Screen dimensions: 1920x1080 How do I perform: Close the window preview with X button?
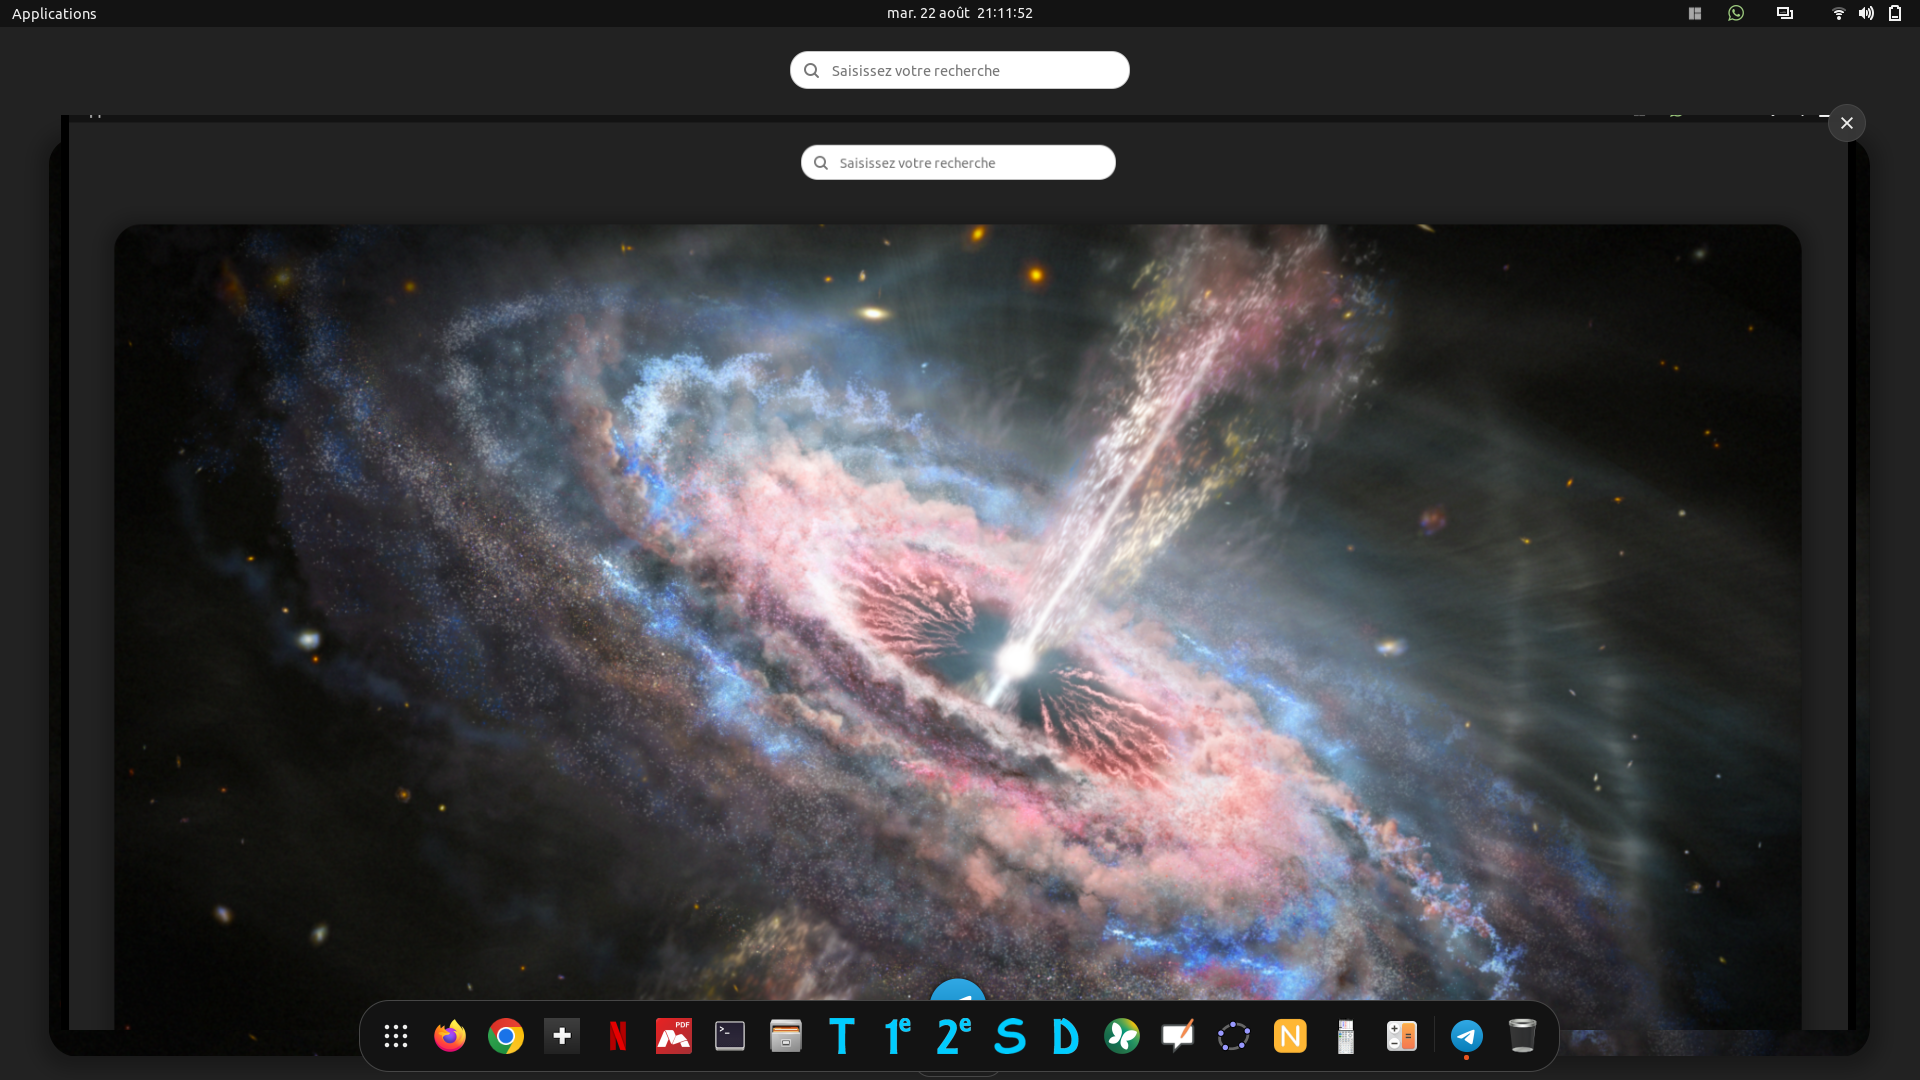[1847, 123]
